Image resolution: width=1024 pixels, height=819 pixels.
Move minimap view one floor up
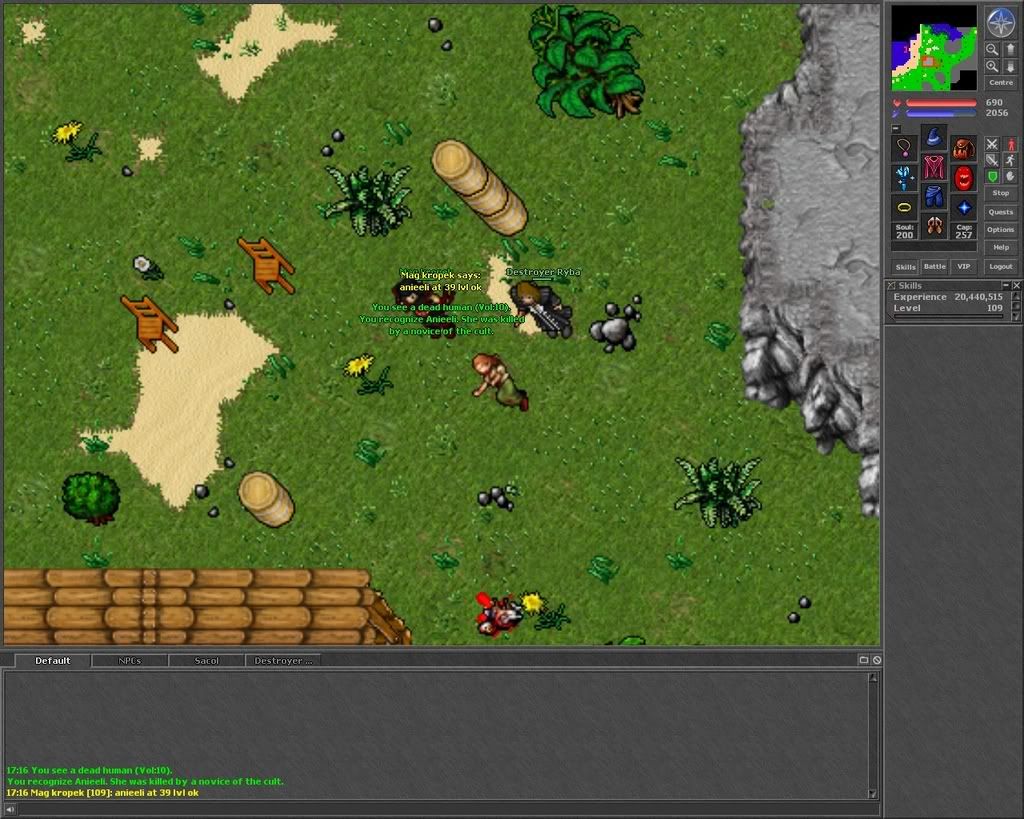pos(1010,49)
